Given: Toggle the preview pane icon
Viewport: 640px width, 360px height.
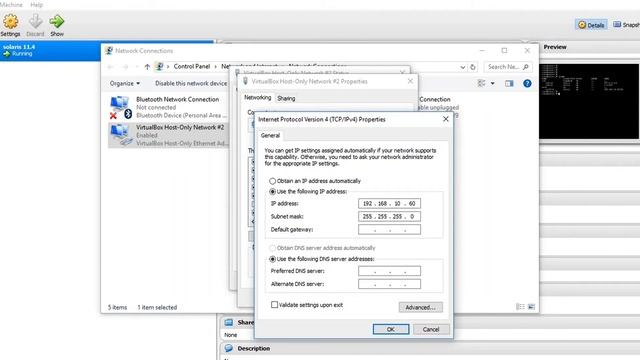Looking at the screenshot, I should coord(509,83).
